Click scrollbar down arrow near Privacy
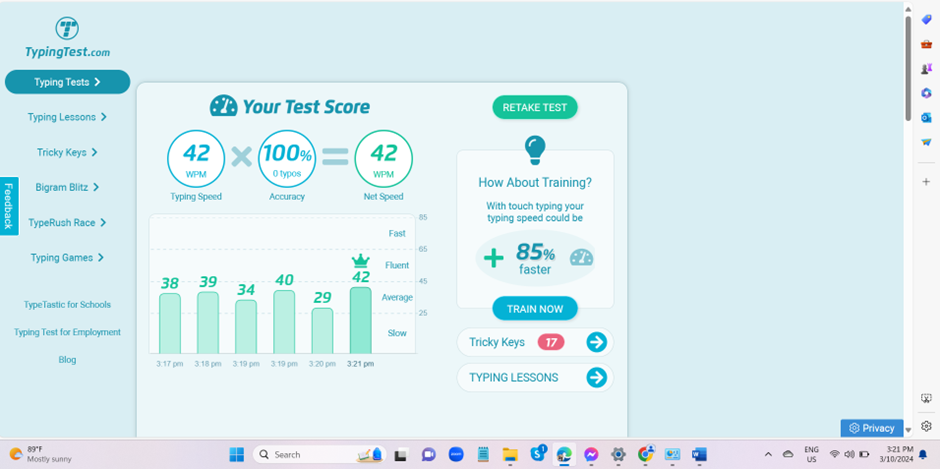The image size is (940, 469). 908,429
